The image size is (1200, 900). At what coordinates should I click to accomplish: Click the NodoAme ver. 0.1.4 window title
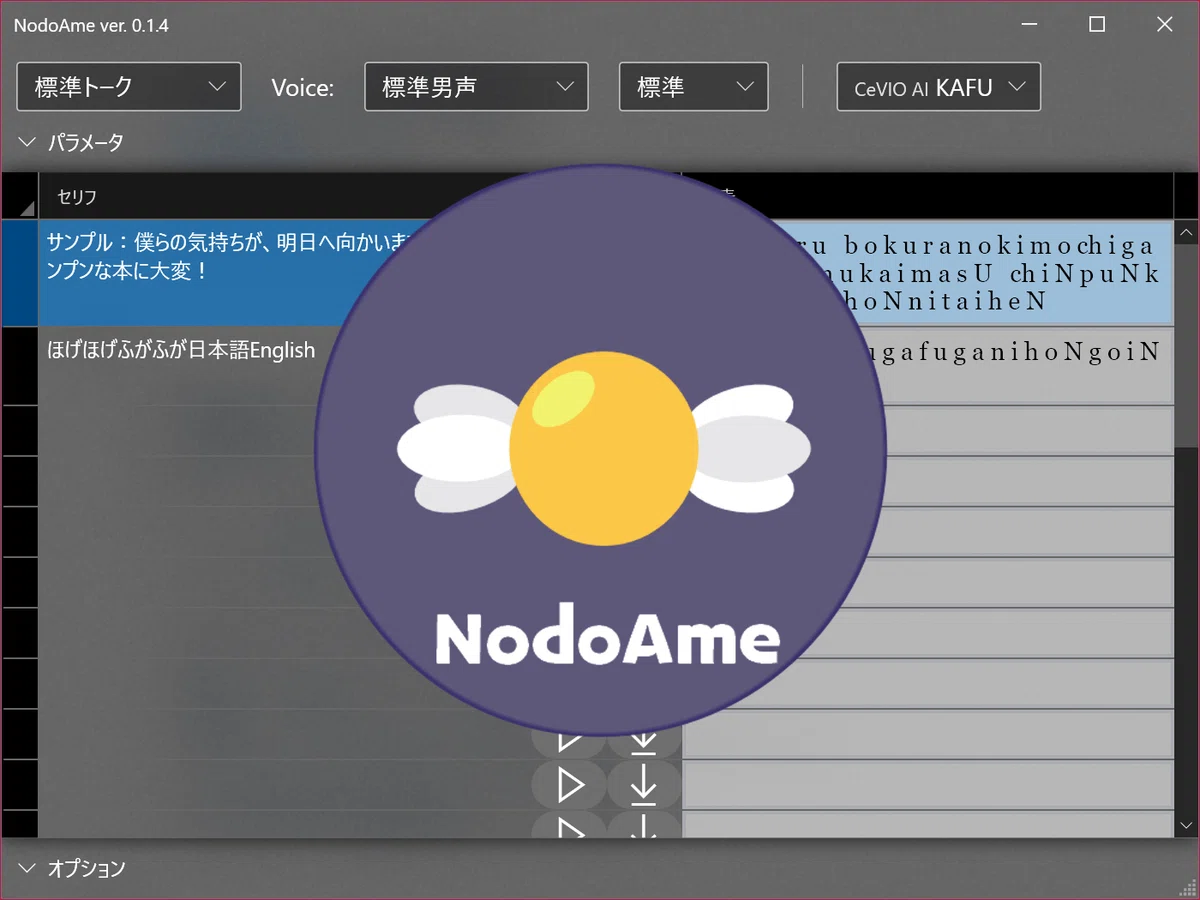(x=91, y=25)
